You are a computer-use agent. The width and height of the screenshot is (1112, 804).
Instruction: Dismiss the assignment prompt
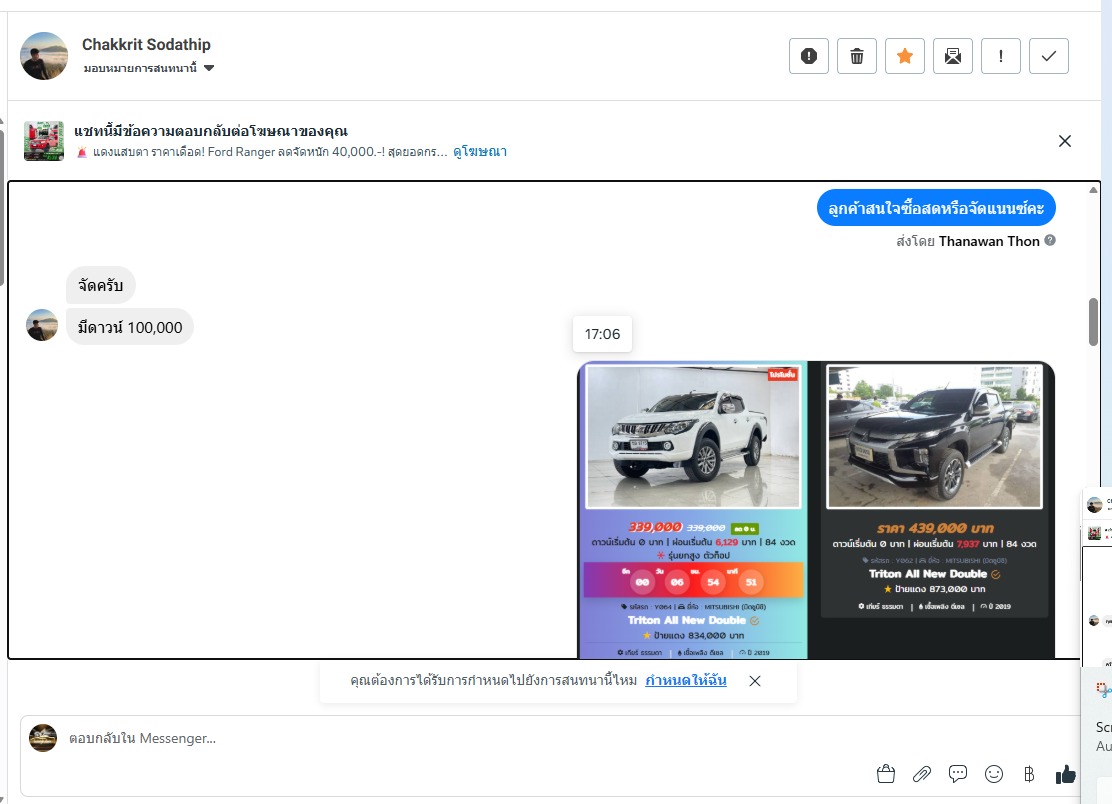[x=755, y=681]
